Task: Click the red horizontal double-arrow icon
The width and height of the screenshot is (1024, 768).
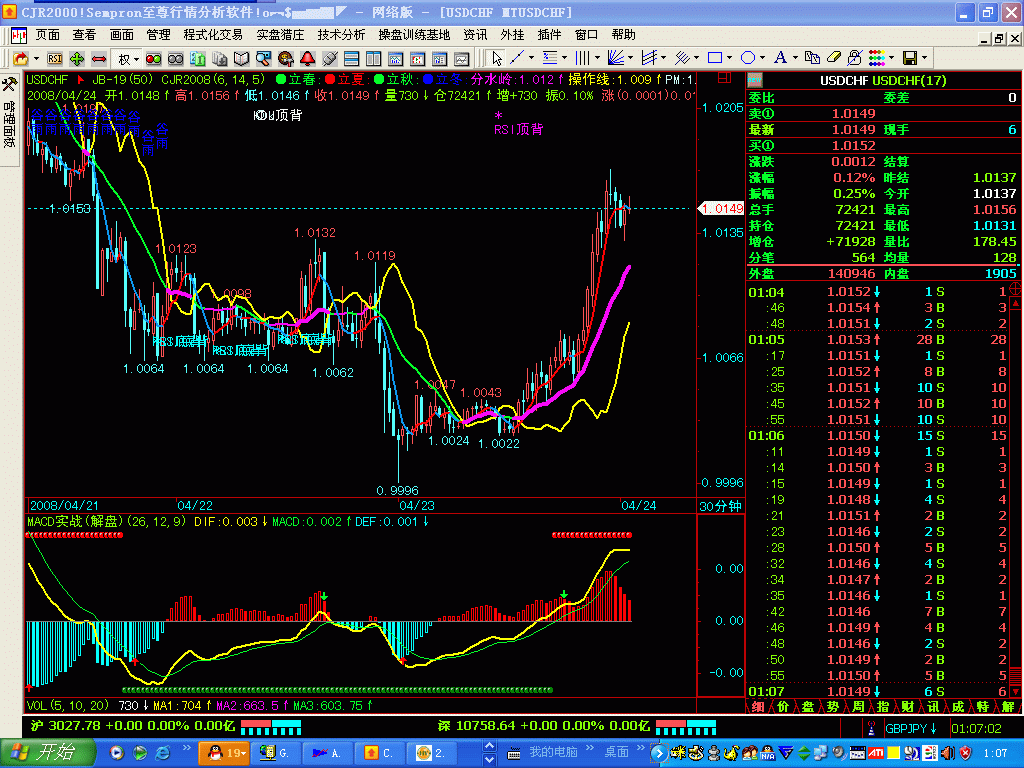Action: [x=99, y=58]
